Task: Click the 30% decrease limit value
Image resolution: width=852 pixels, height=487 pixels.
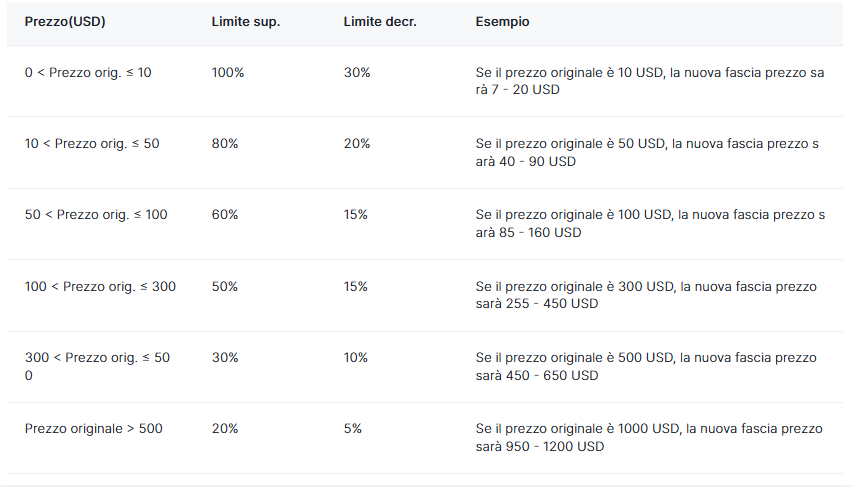Action: coord(357,73)
